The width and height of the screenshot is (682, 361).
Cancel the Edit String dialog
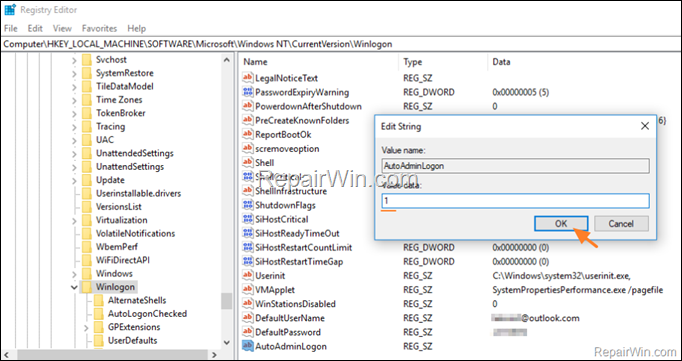click(621, 224)
